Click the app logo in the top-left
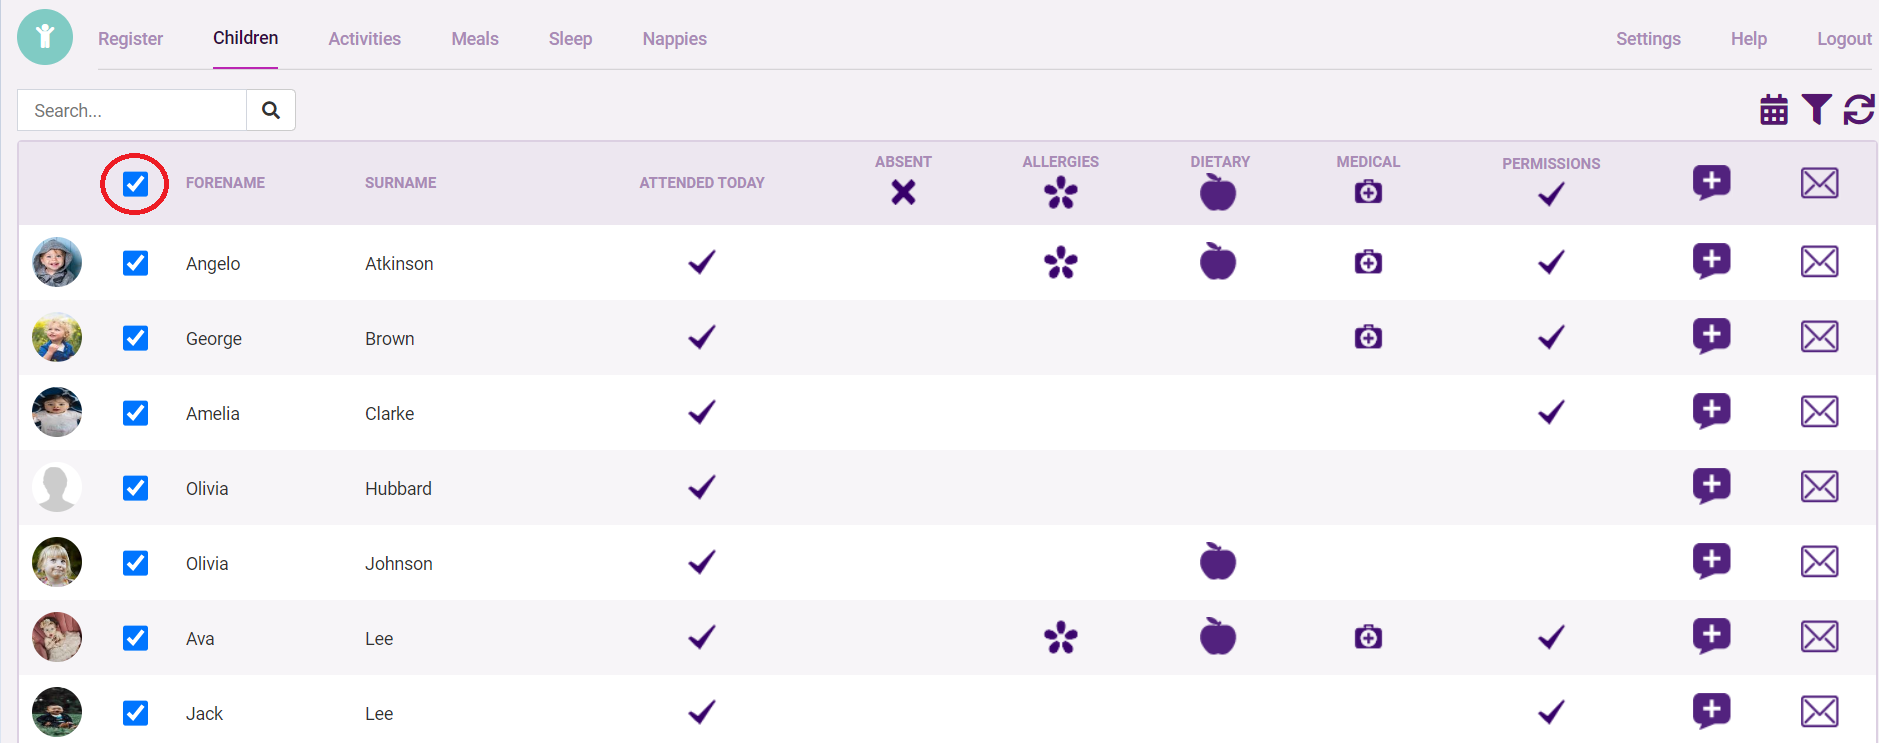Image resolution: width=1879 pixels, height=743 pixels. coord(45,38)
